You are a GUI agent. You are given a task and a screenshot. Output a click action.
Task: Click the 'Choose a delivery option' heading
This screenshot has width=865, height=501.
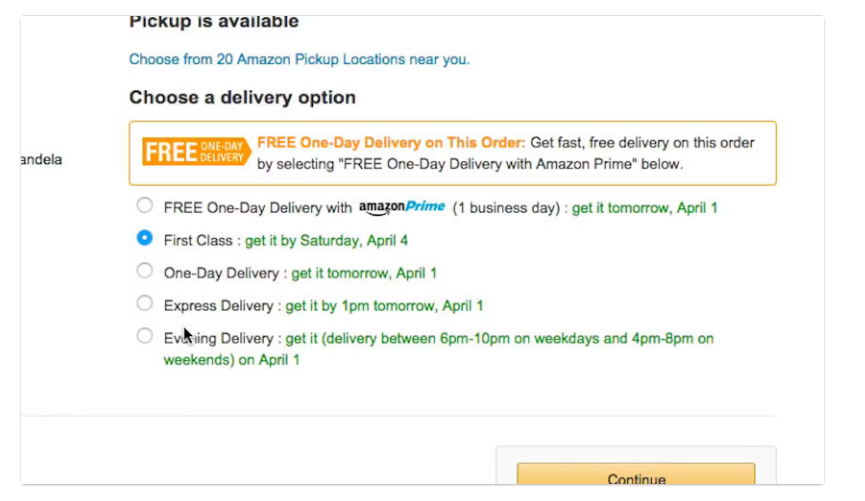coord(243,98)
